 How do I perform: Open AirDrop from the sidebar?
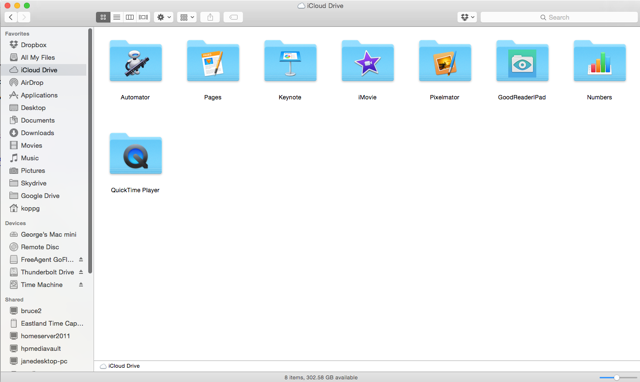click(x=44, y=83)
